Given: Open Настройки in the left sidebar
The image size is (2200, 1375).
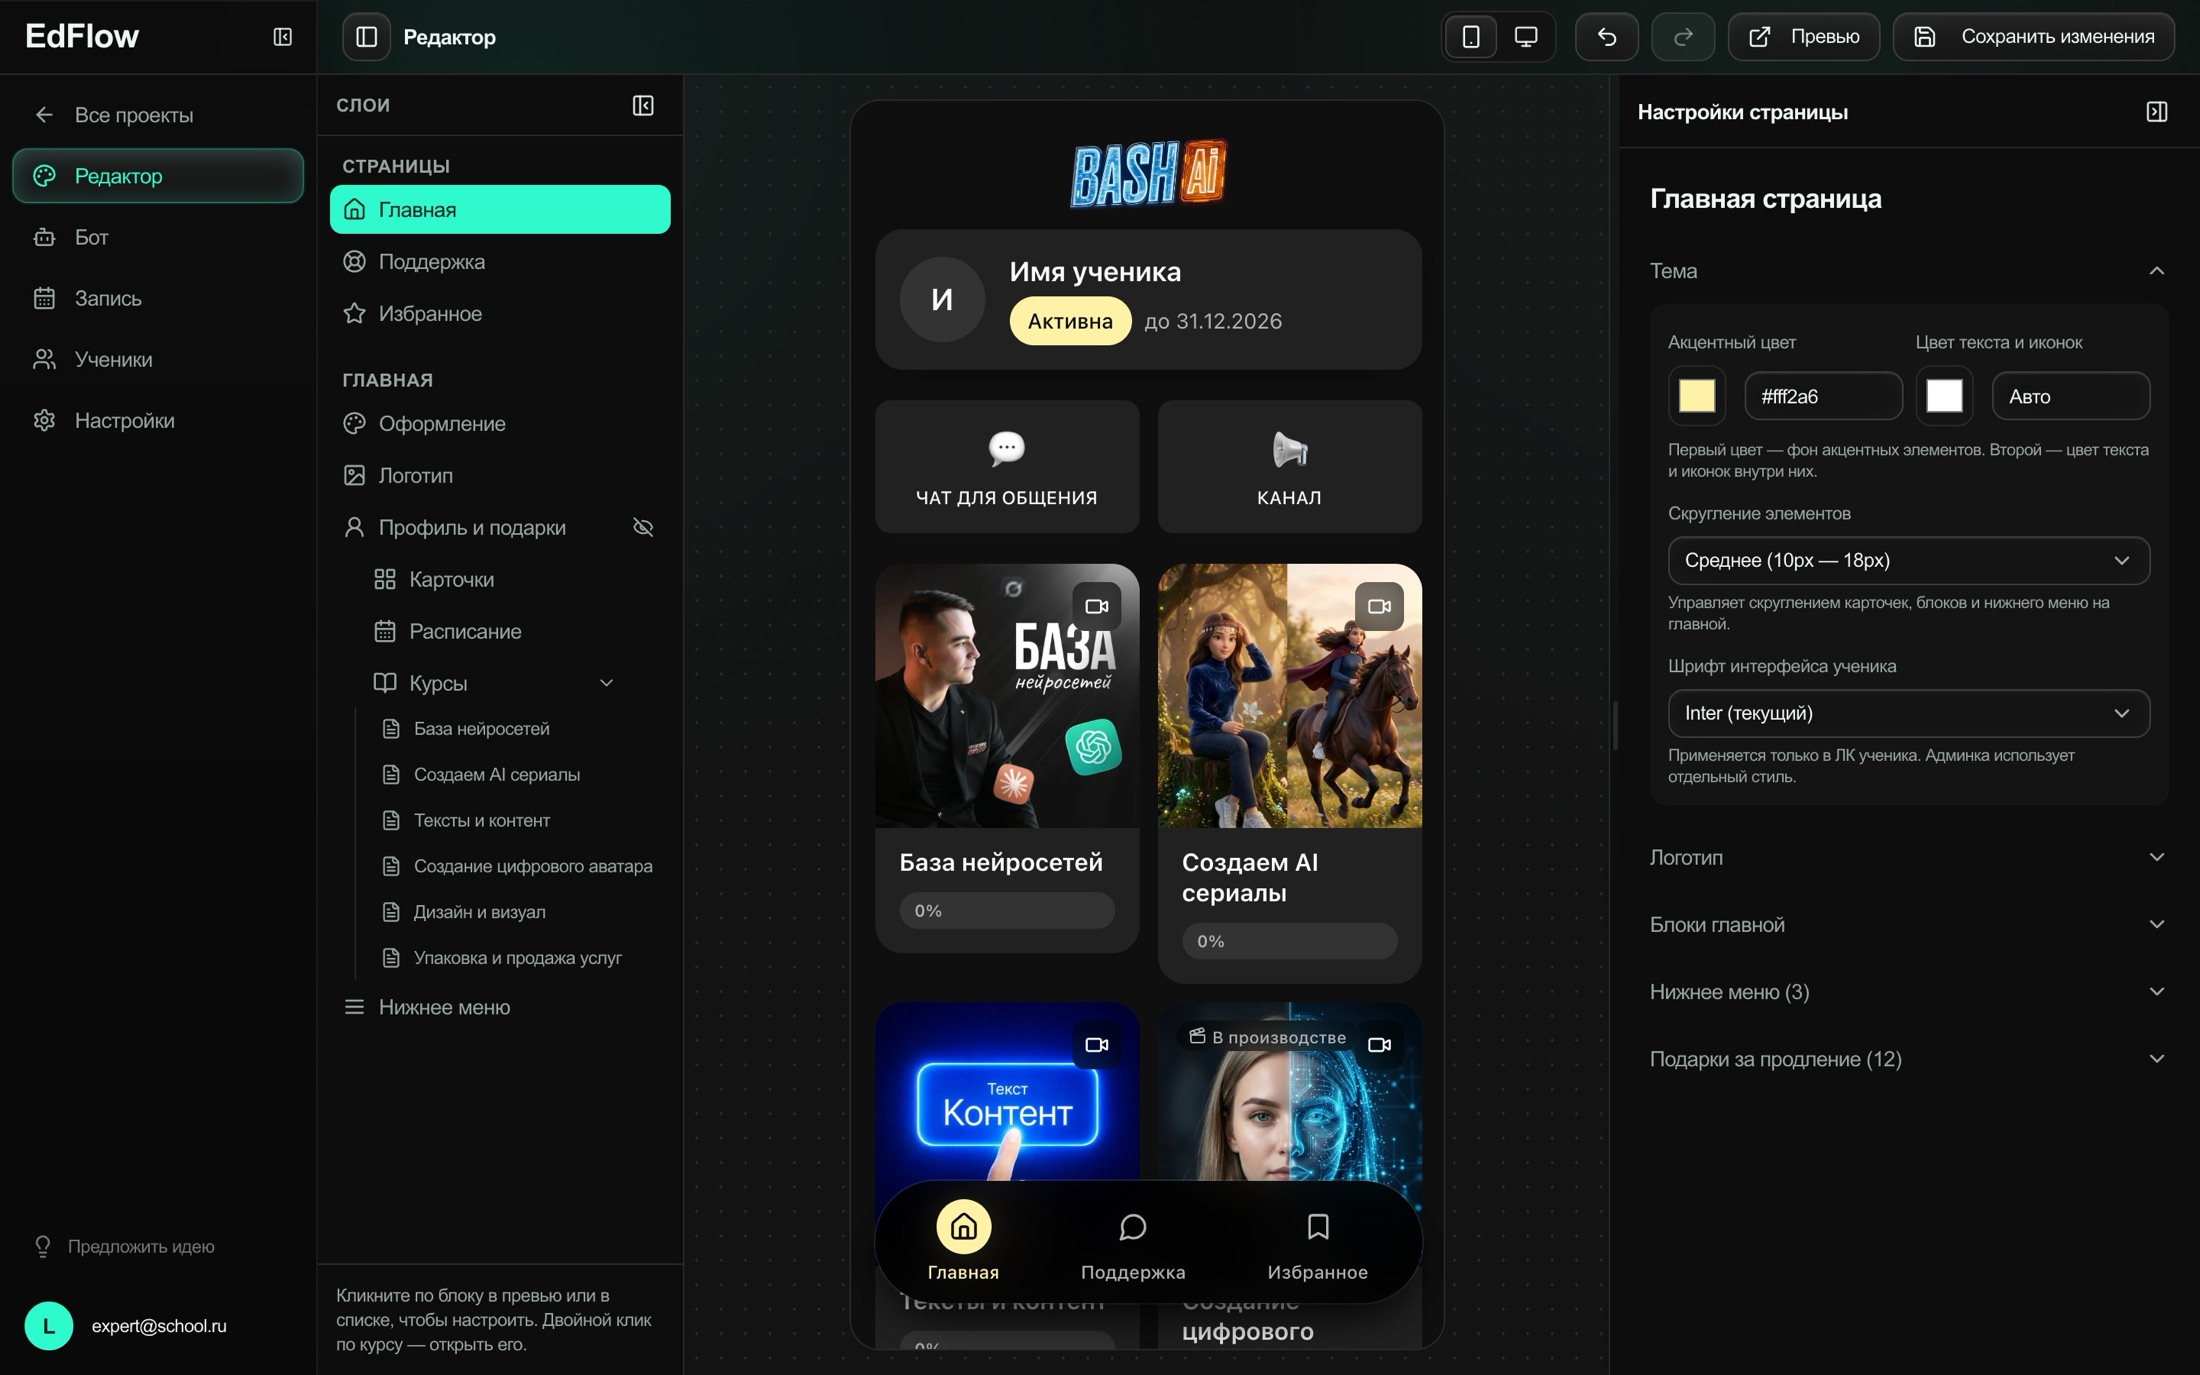Looking at the screenshot, I should pos(158,420).
